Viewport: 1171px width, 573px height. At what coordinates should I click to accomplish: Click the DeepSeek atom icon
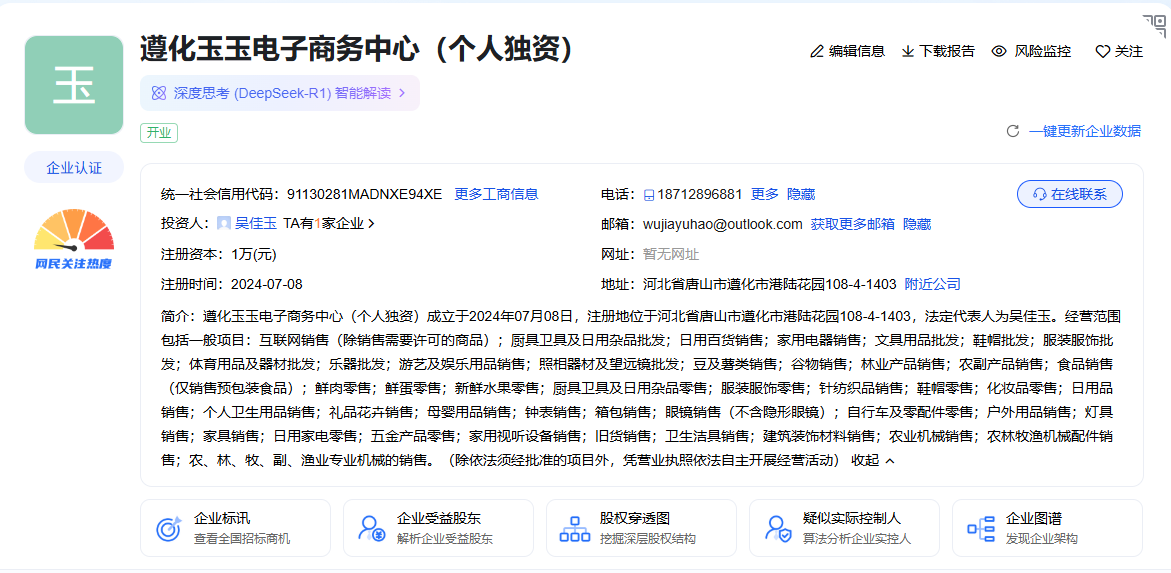[x=158, y=93]
